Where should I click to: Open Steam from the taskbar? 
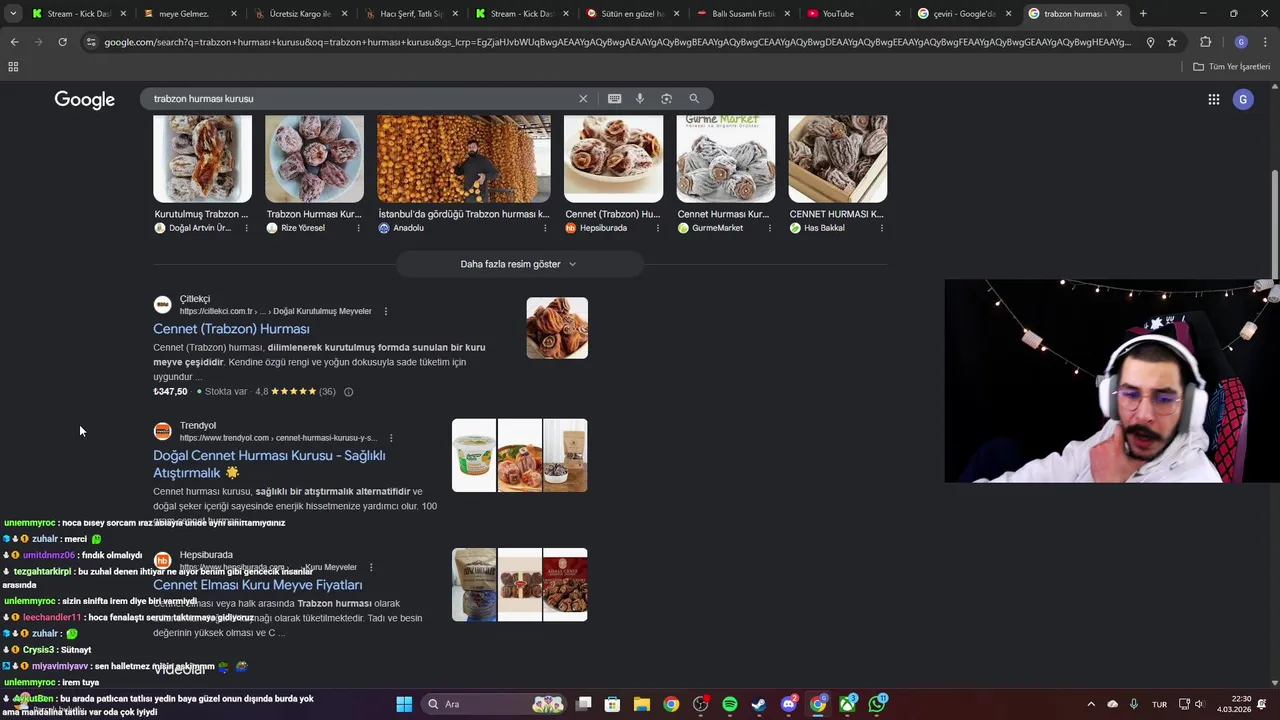(759, 704)
